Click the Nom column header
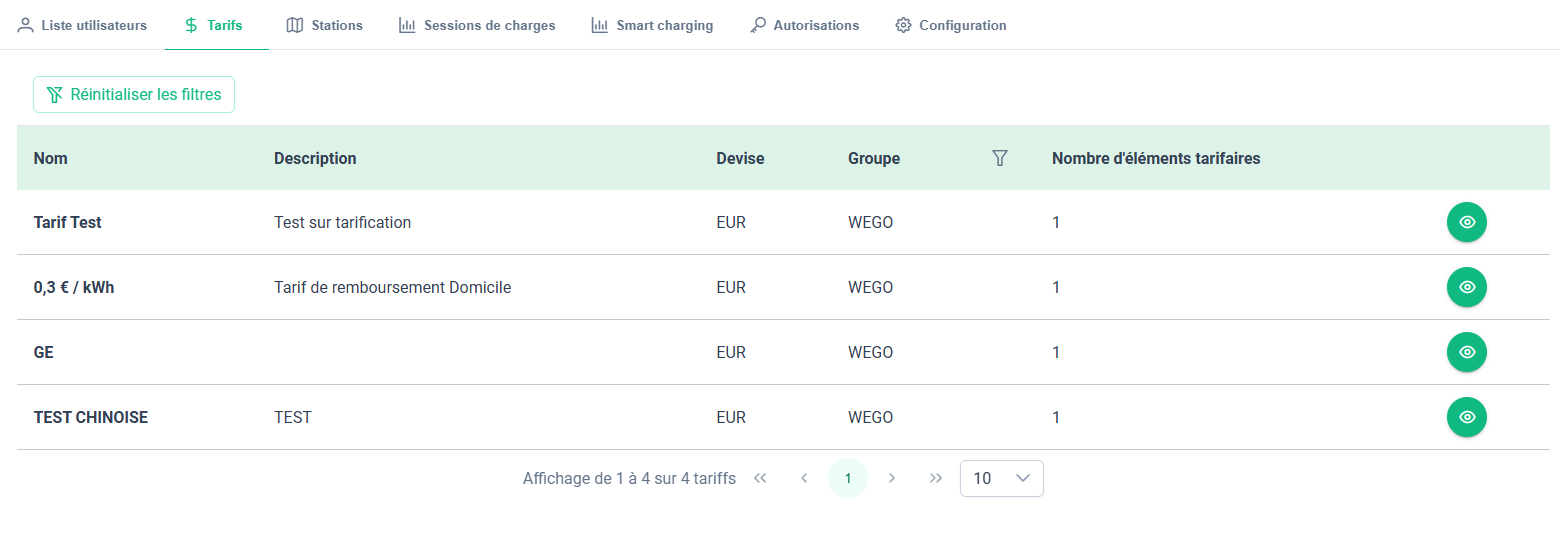Viewport: 1560px width, 536px height. click(x=51, y=158)
